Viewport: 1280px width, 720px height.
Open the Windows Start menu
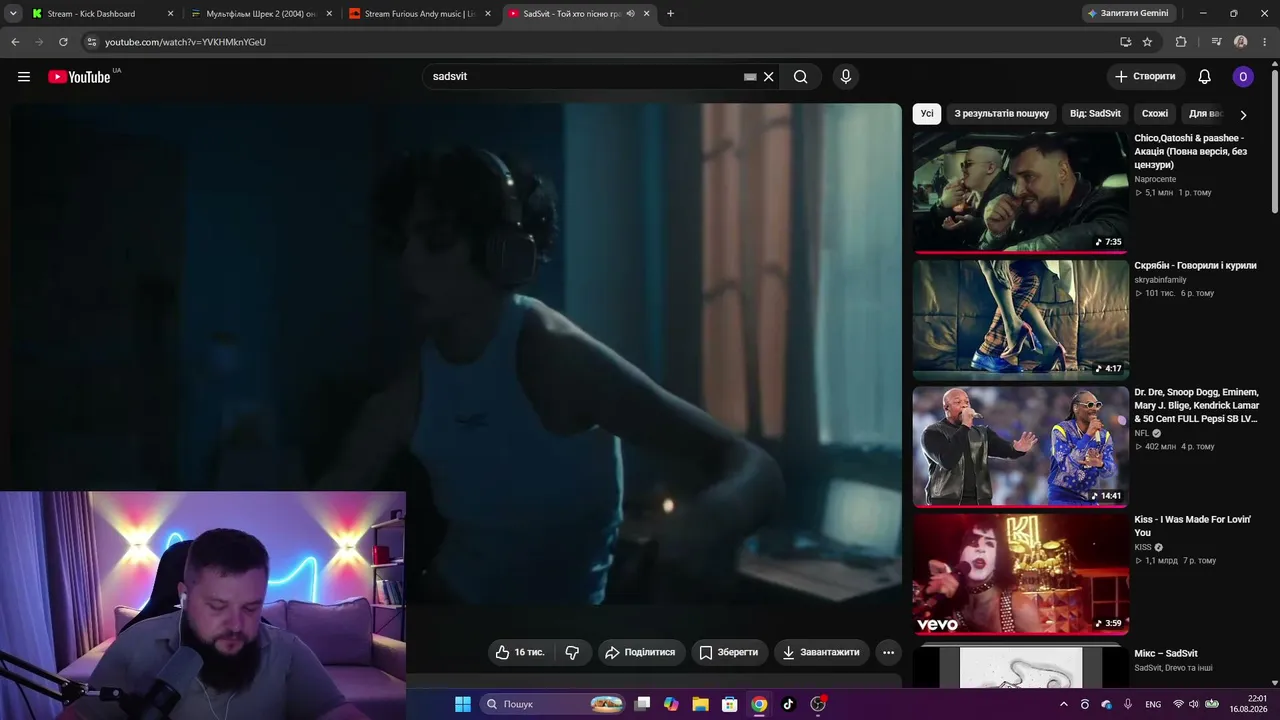(463, 704)
